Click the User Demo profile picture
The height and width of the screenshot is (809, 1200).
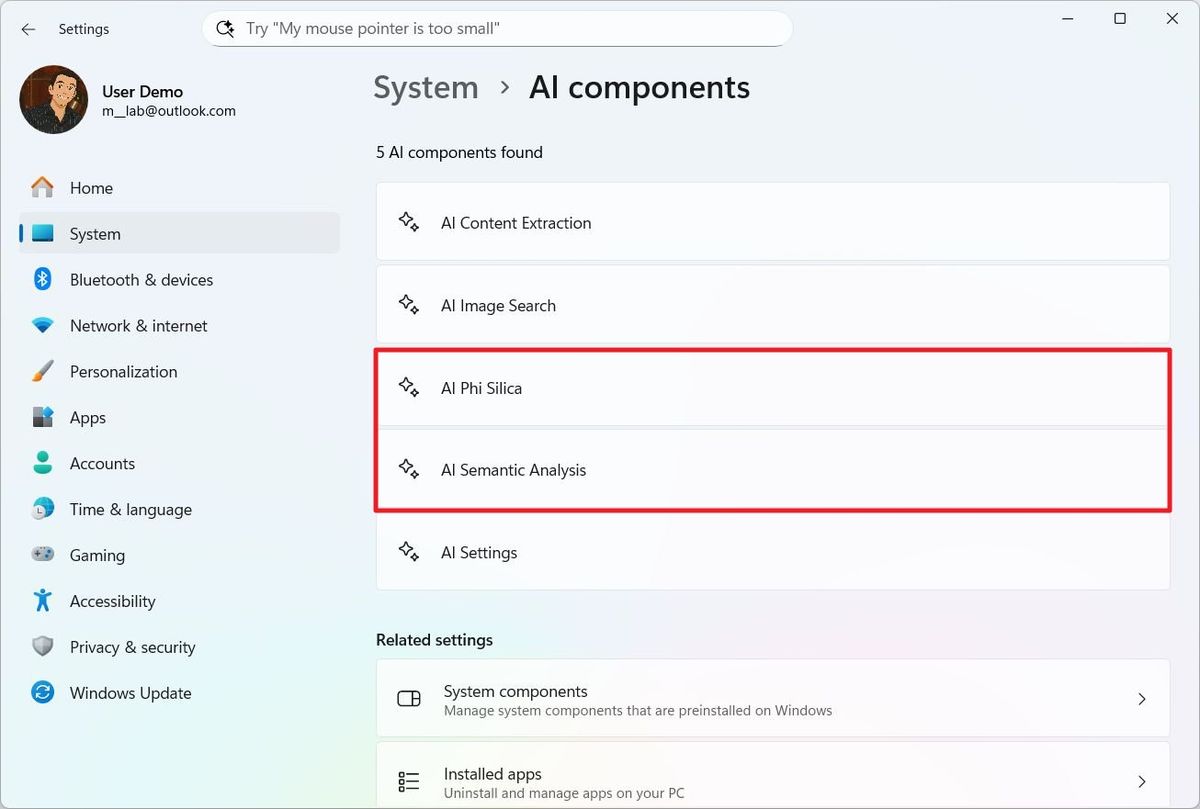click(53, 99)
